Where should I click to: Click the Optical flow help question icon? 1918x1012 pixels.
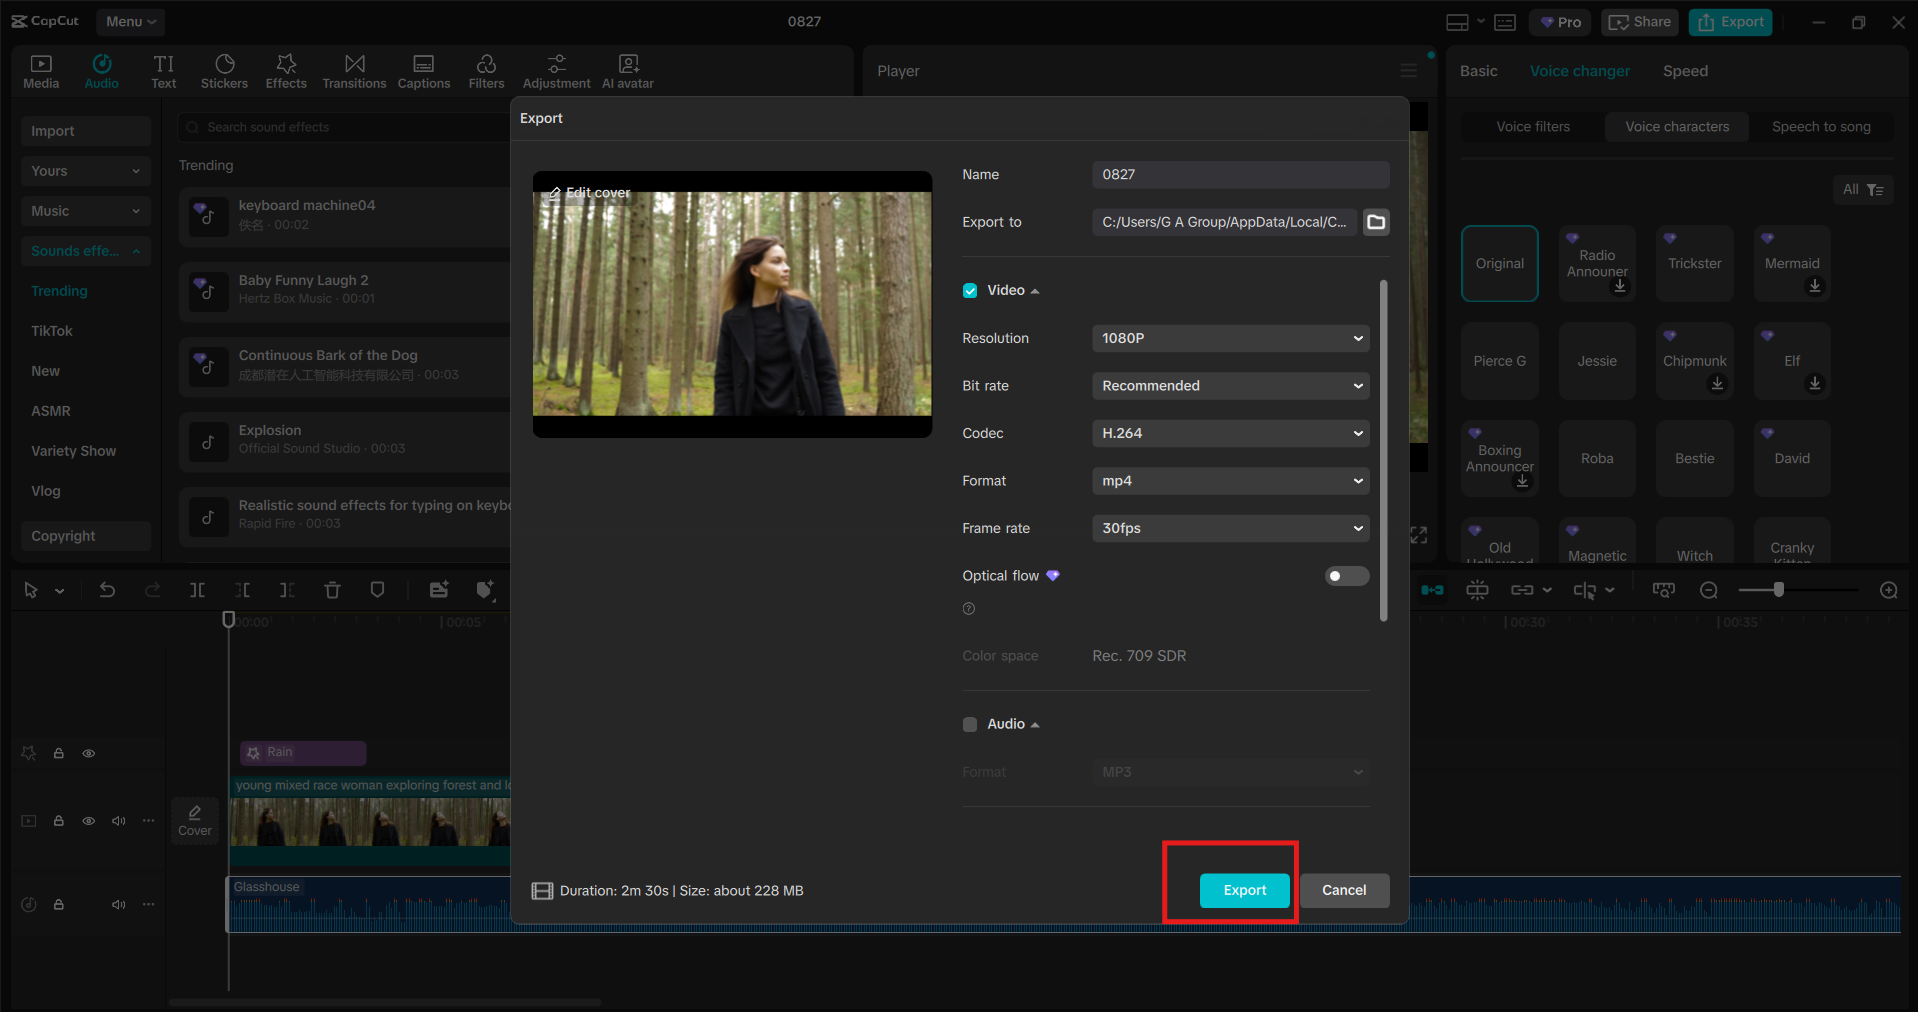coord(968,608)
